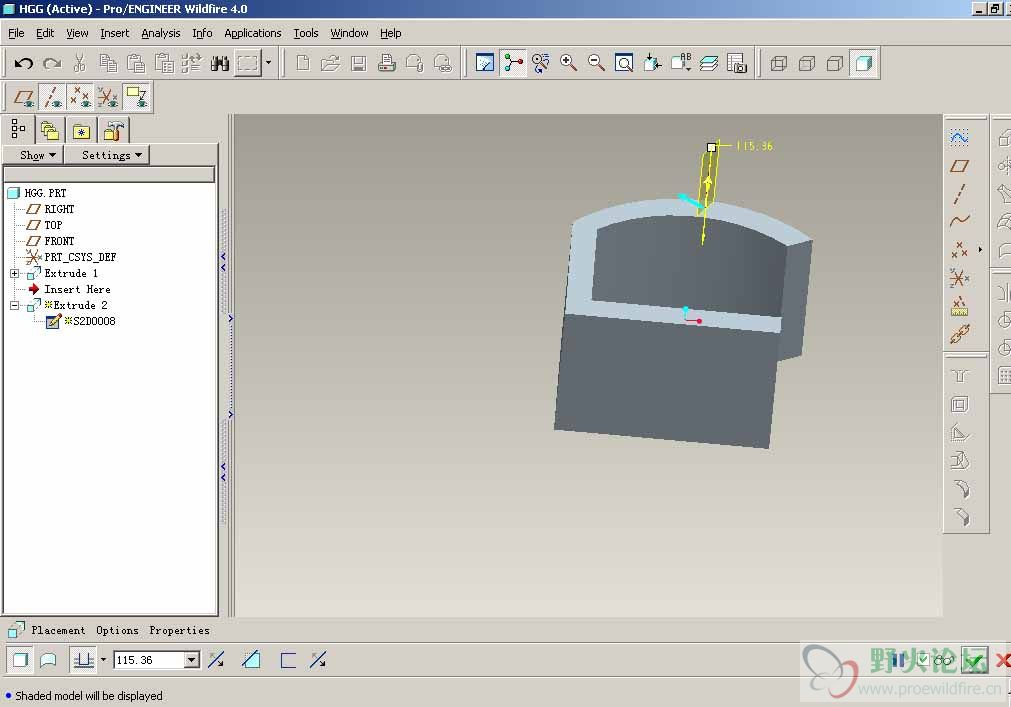Screen dimensions: 1011x707
Task: Toggle datum points display
Action: (80, 97)
